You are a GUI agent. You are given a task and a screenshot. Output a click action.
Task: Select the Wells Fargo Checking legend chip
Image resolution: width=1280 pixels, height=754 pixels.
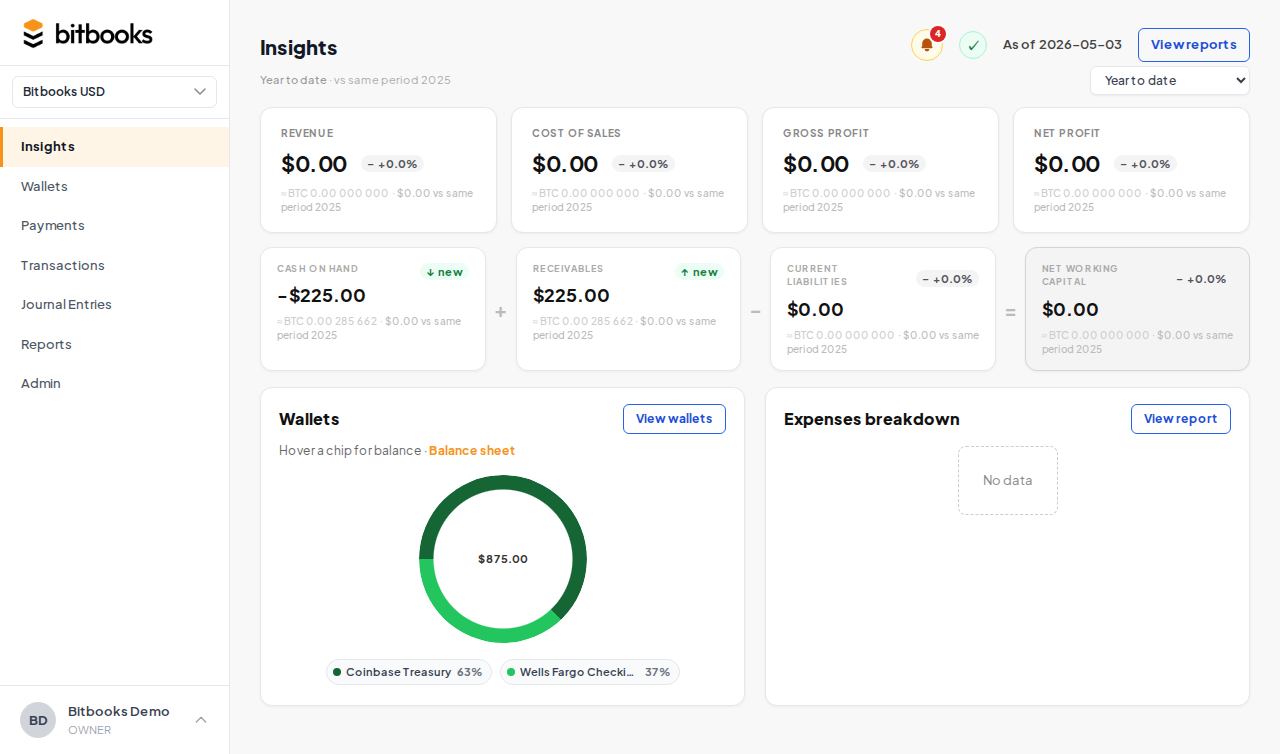tap(590, 672)
